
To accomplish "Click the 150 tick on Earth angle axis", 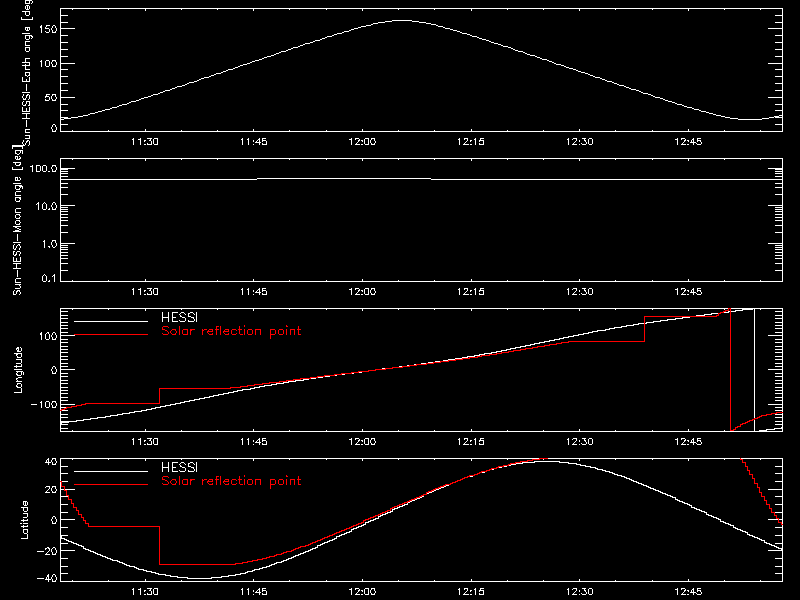I will point(49,29).
